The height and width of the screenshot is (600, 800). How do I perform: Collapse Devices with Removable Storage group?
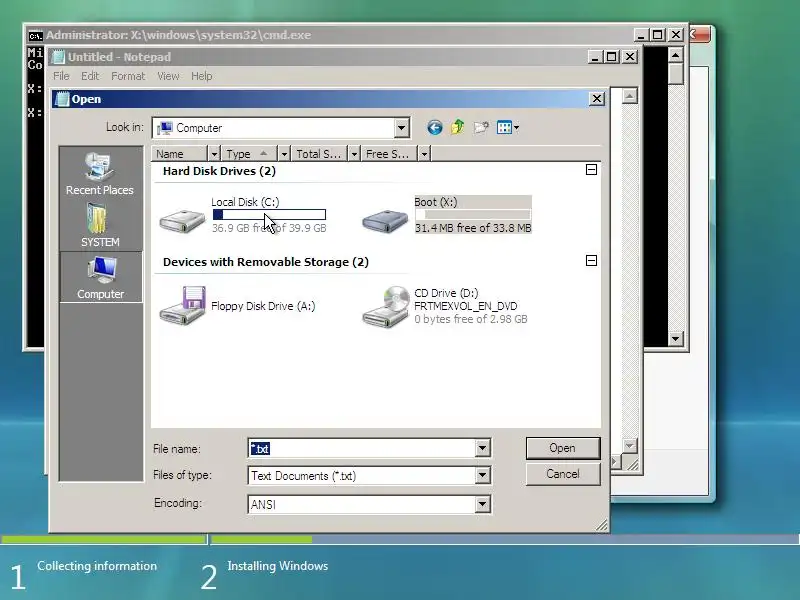(x=591, y=261)
